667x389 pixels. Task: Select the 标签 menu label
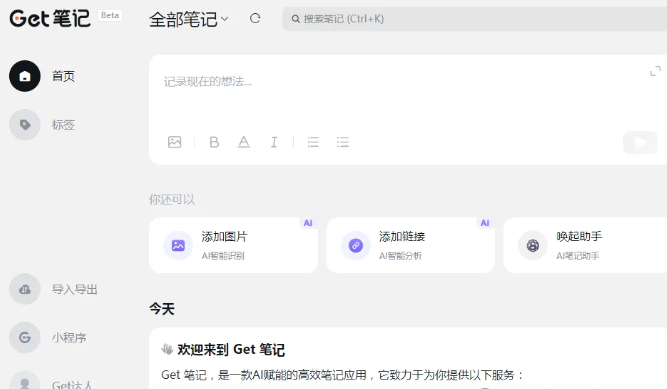pos(63,125)
